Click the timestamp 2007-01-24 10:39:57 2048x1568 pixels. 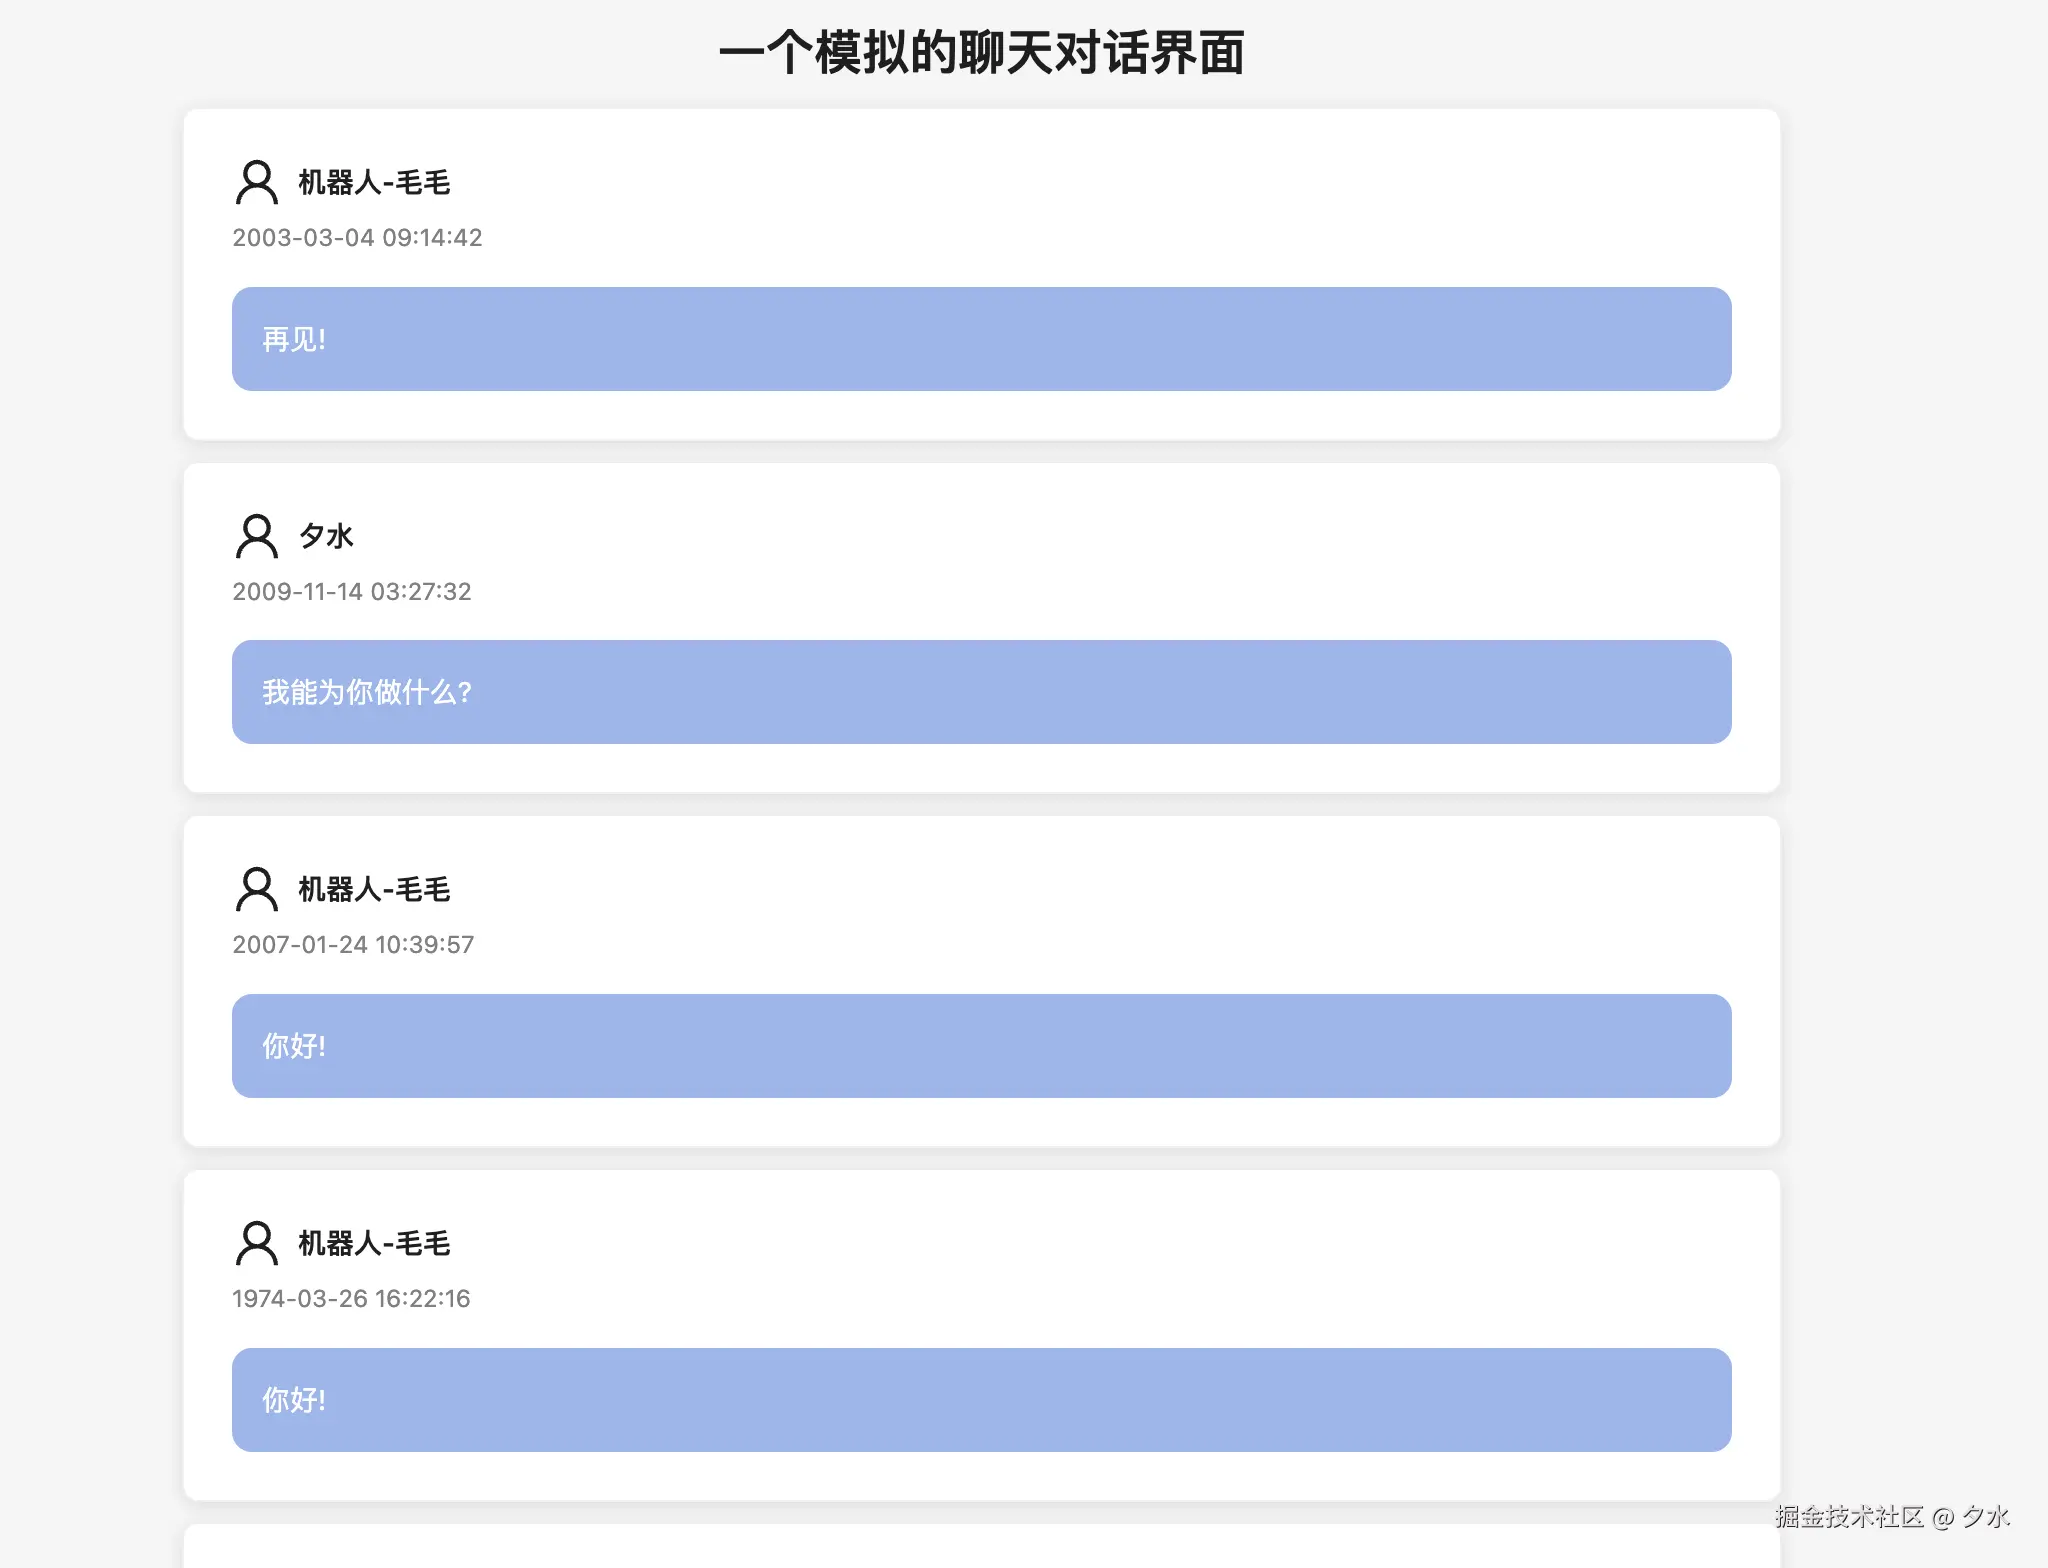(353, 944)
